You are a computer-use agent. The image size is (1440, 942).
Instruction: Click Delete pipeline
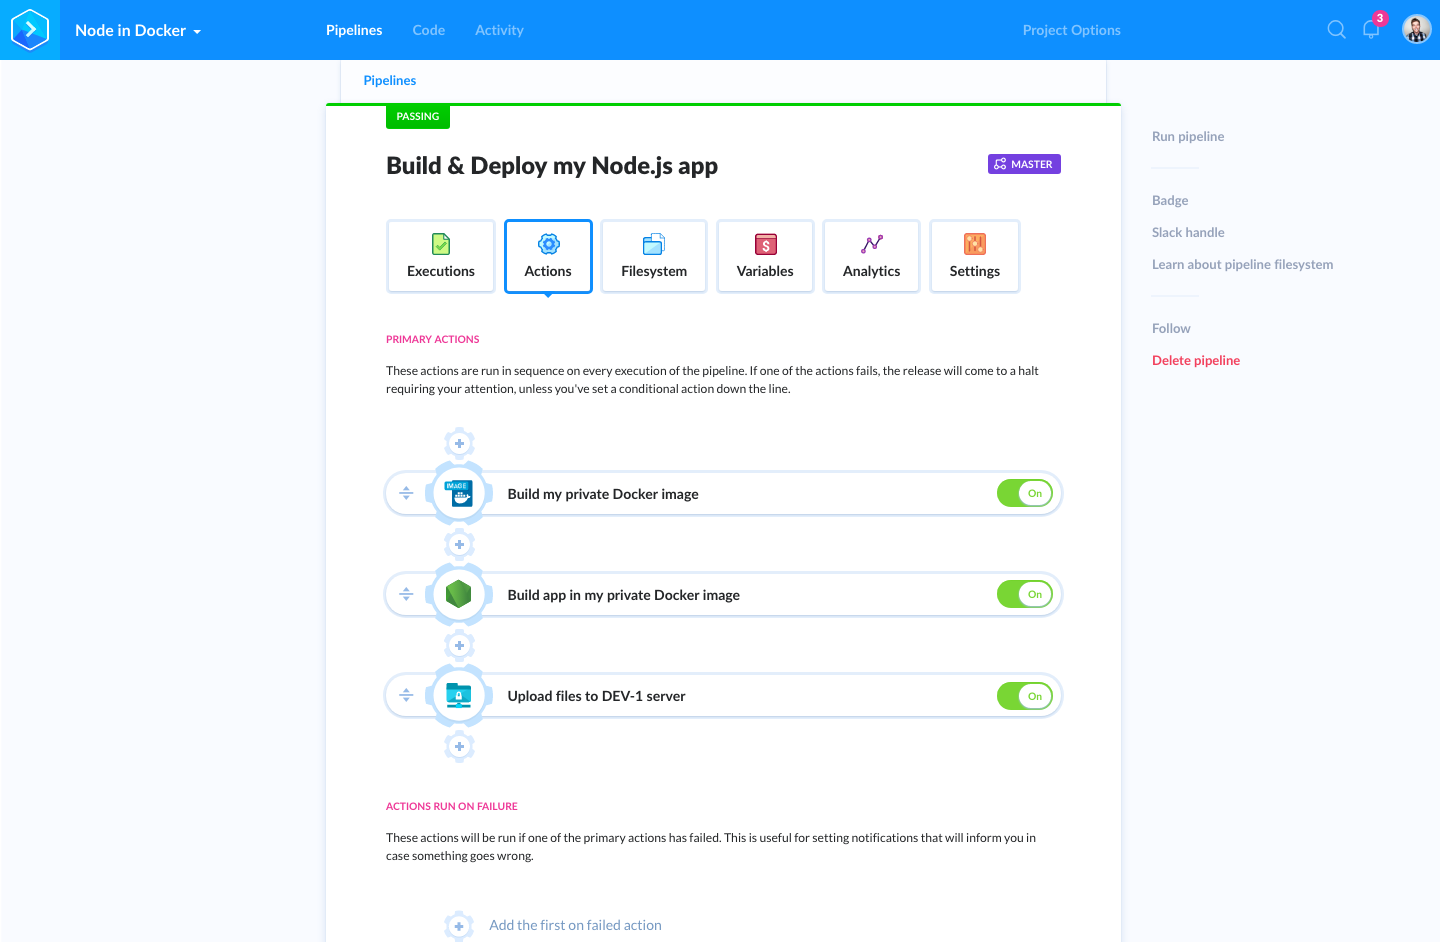pos(1196,360)
